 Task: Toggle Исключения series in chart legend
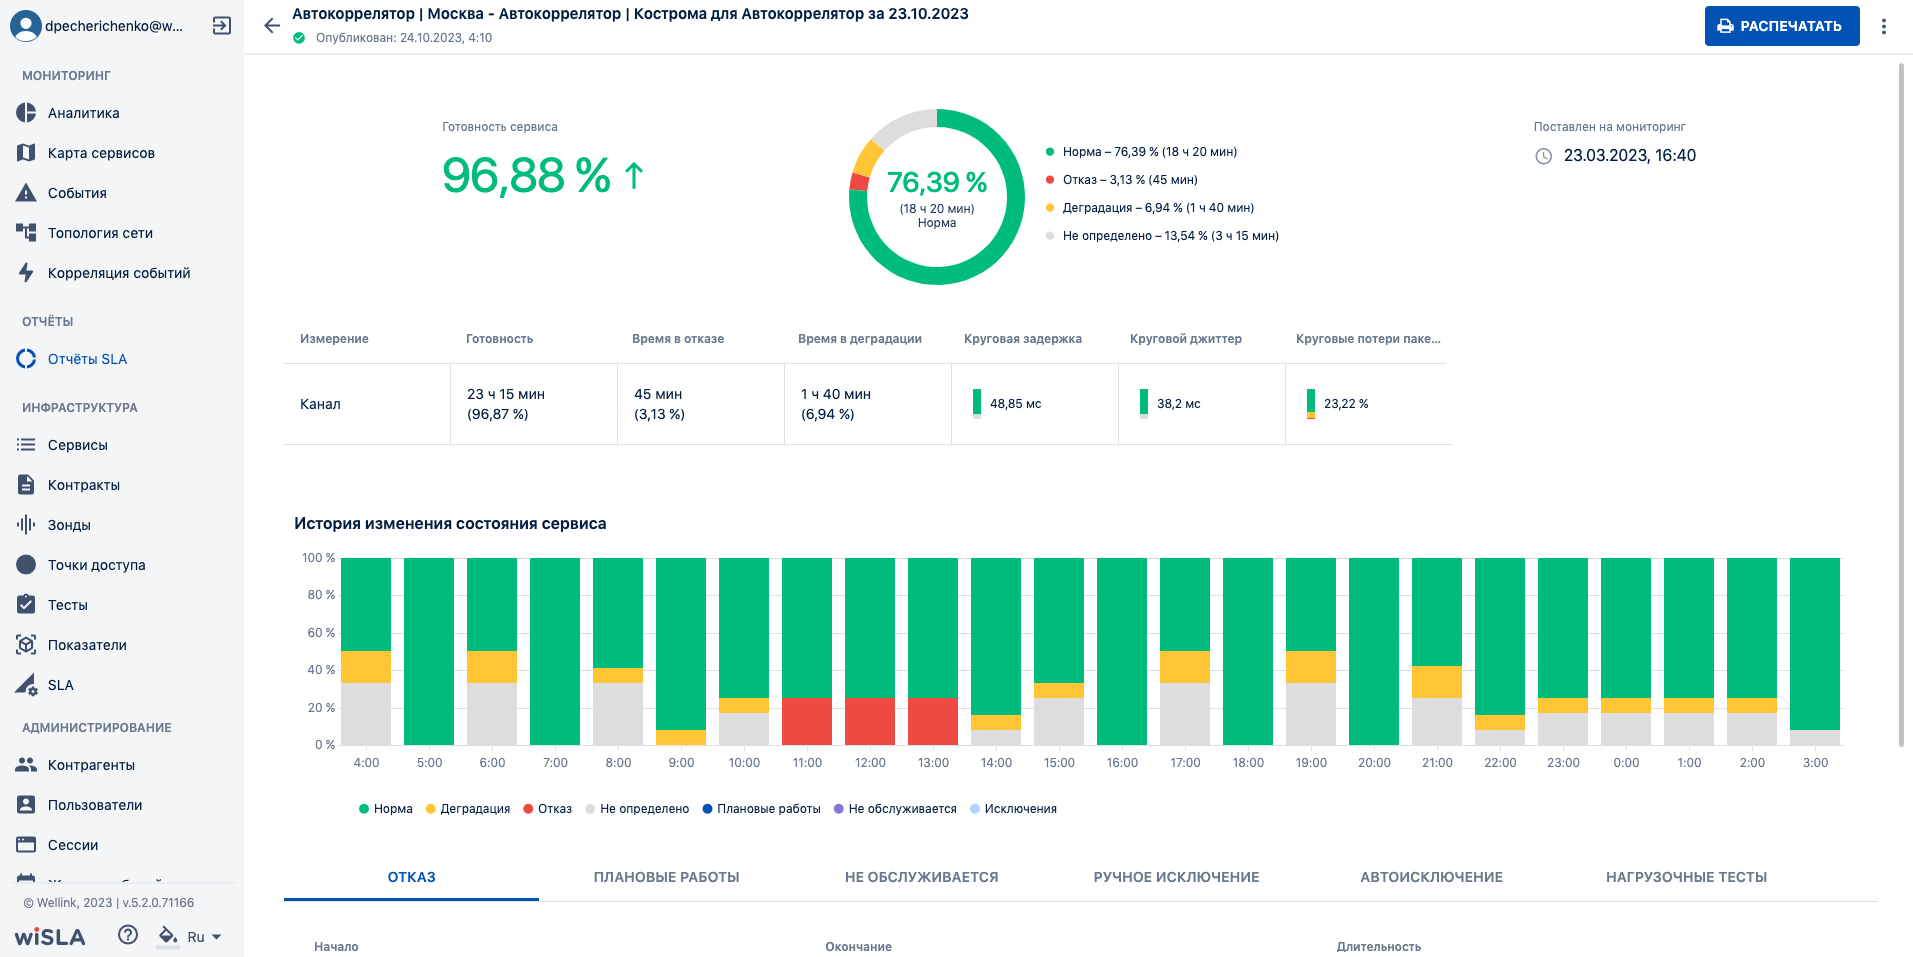point(1014,809)
